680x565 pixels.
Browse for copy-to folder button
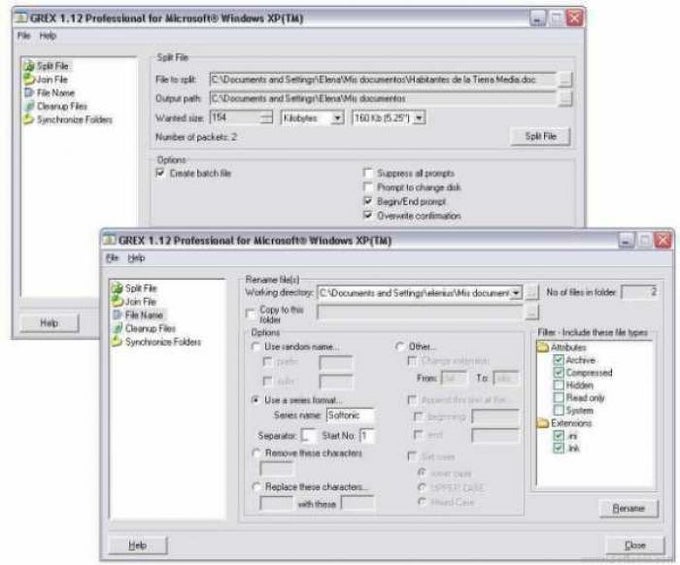532,312
